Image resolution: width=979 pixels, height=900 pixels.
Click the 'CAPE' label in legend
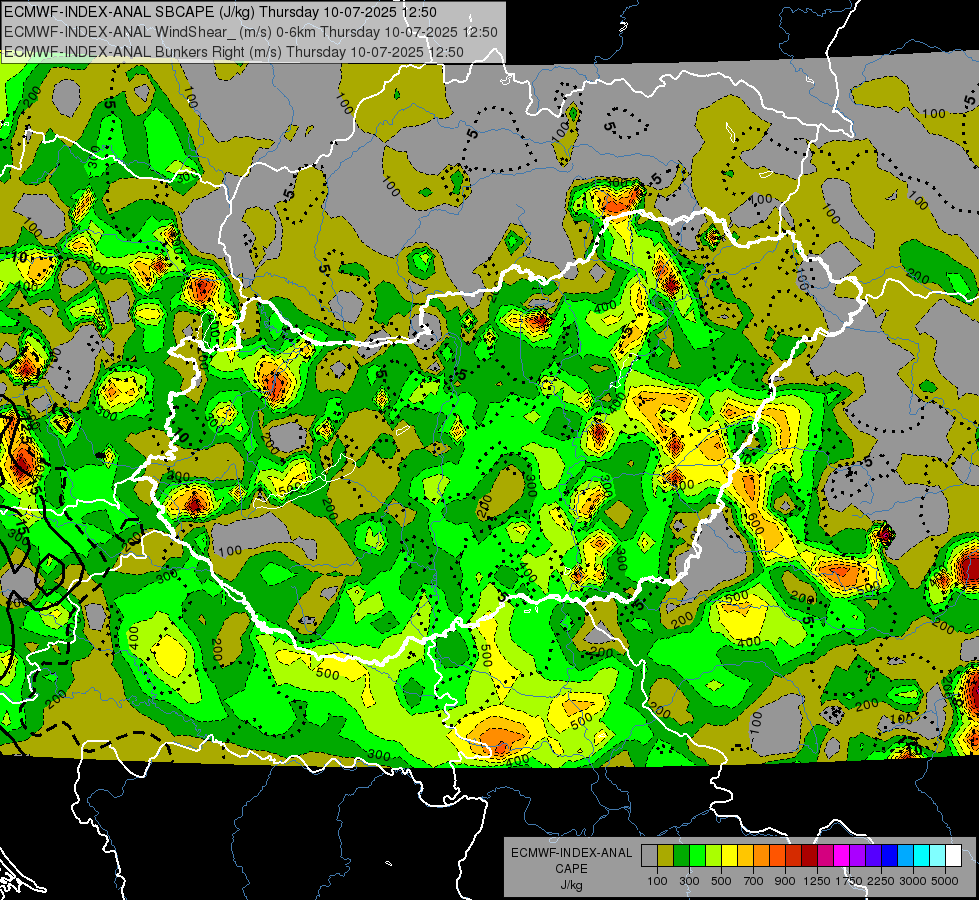click(x=571, y=869)
